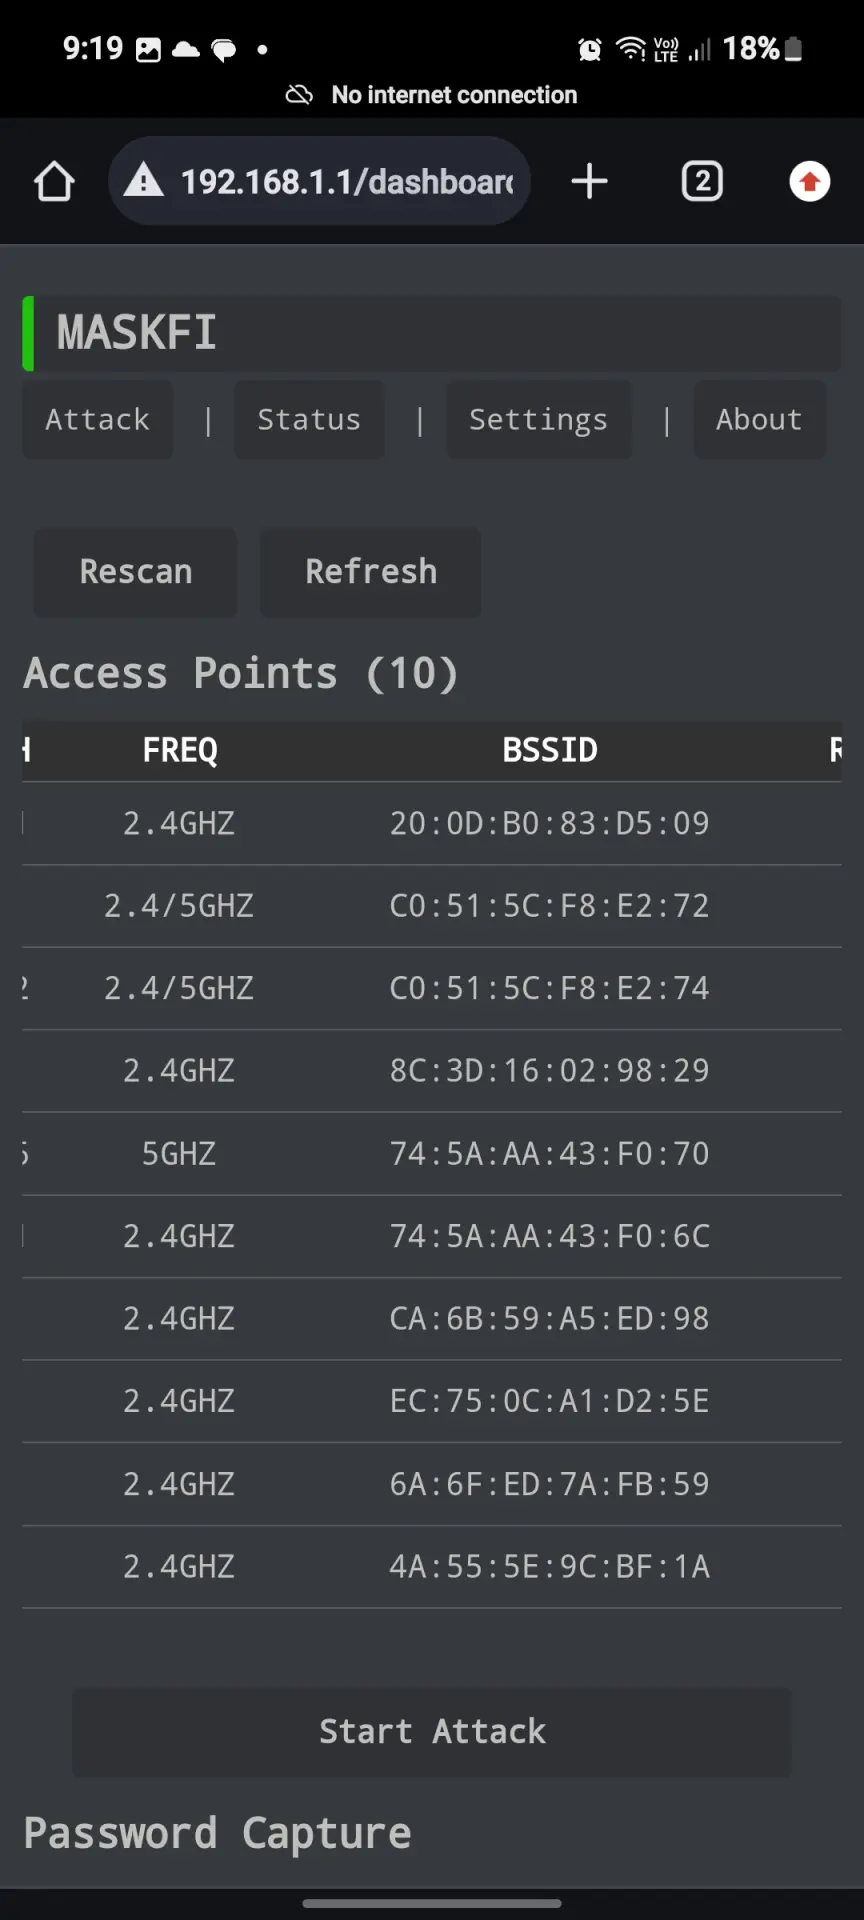Open a new tab with plus icon

click(589, 181)
